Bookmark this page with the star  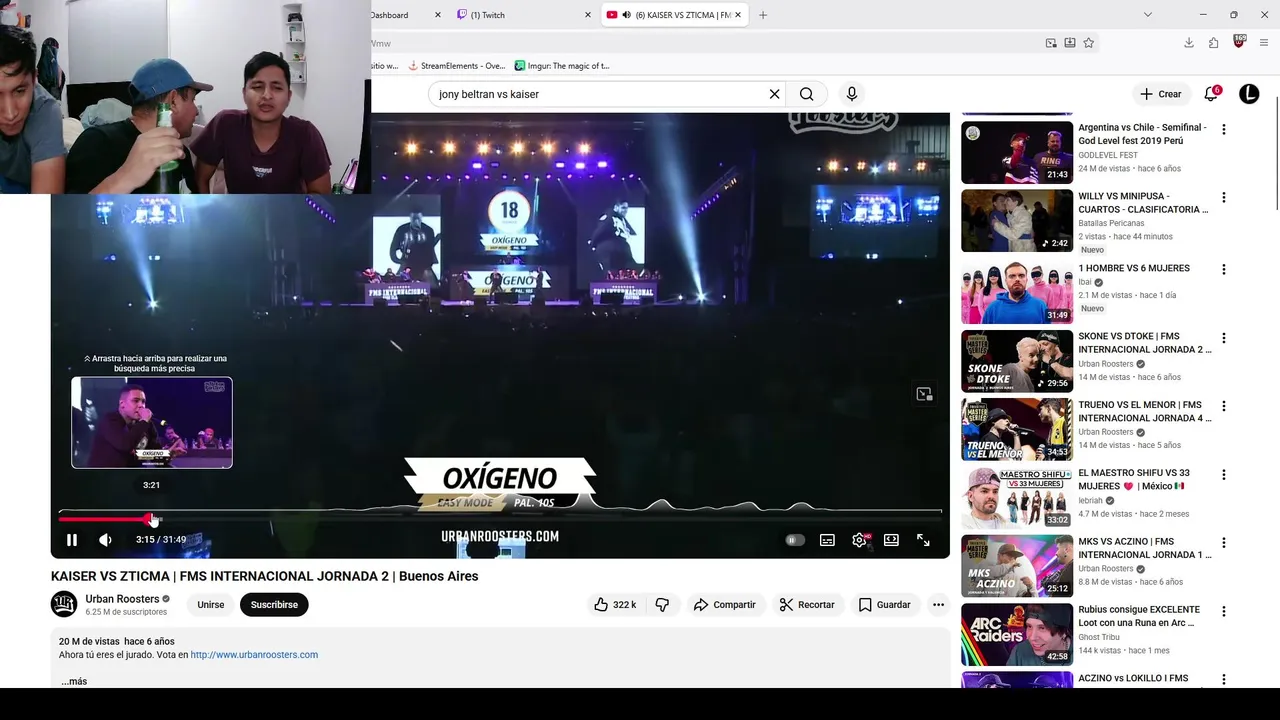(1089, 43)
